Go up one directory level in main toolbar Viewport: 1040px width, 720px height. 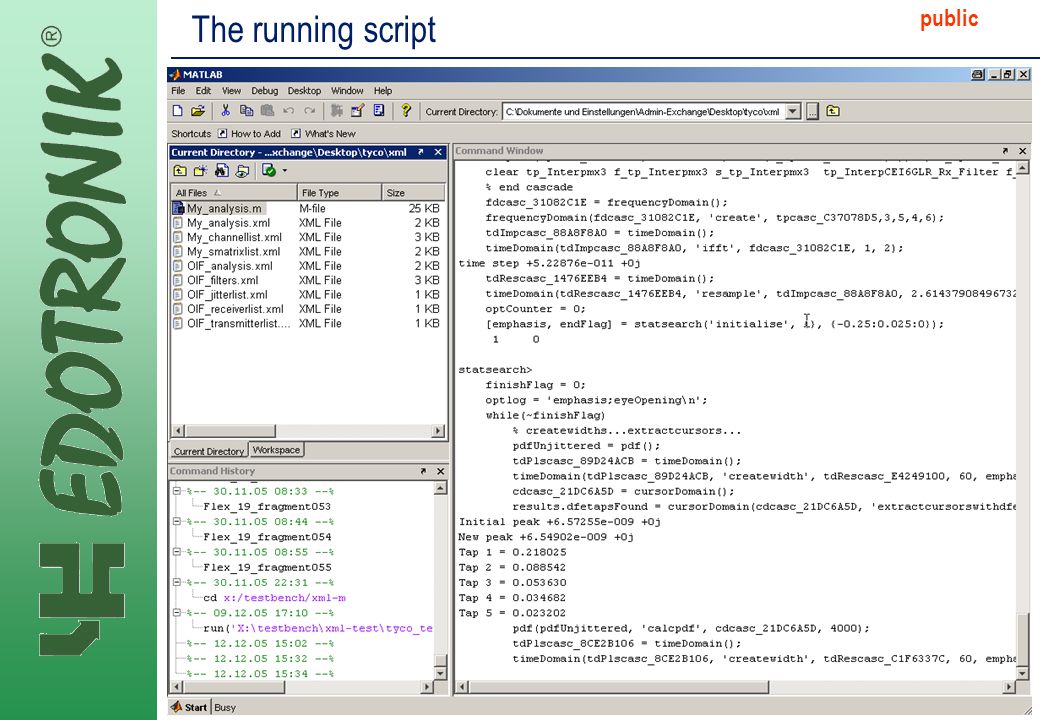coord(833,111)
